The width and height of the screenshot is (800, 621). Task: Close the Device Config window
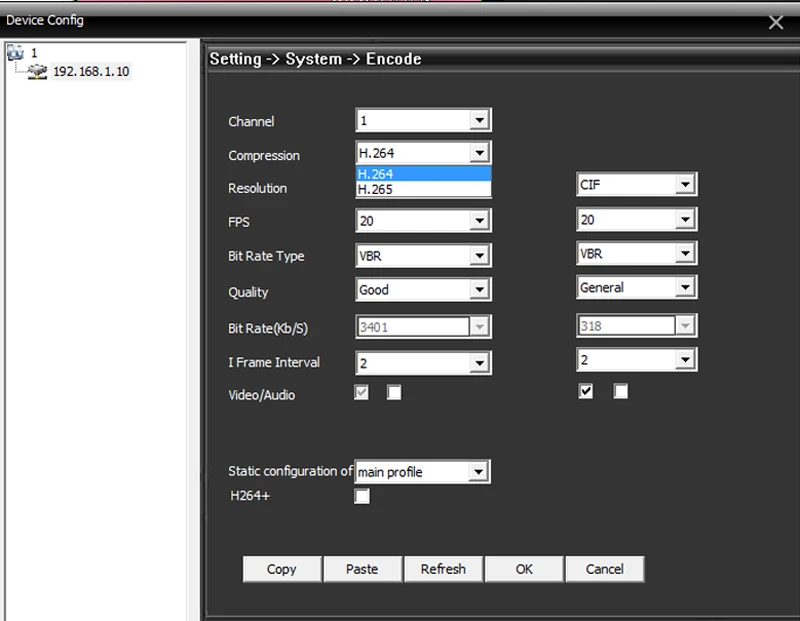(776, 22)
